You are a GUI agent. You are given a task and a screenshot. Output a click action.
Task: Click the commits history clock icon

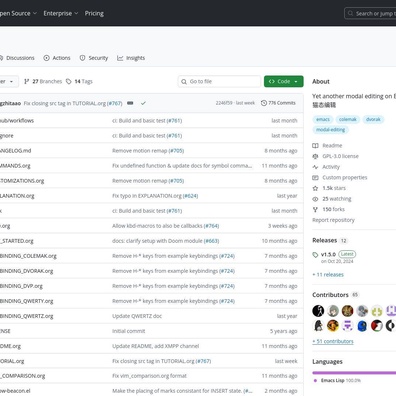264,103
